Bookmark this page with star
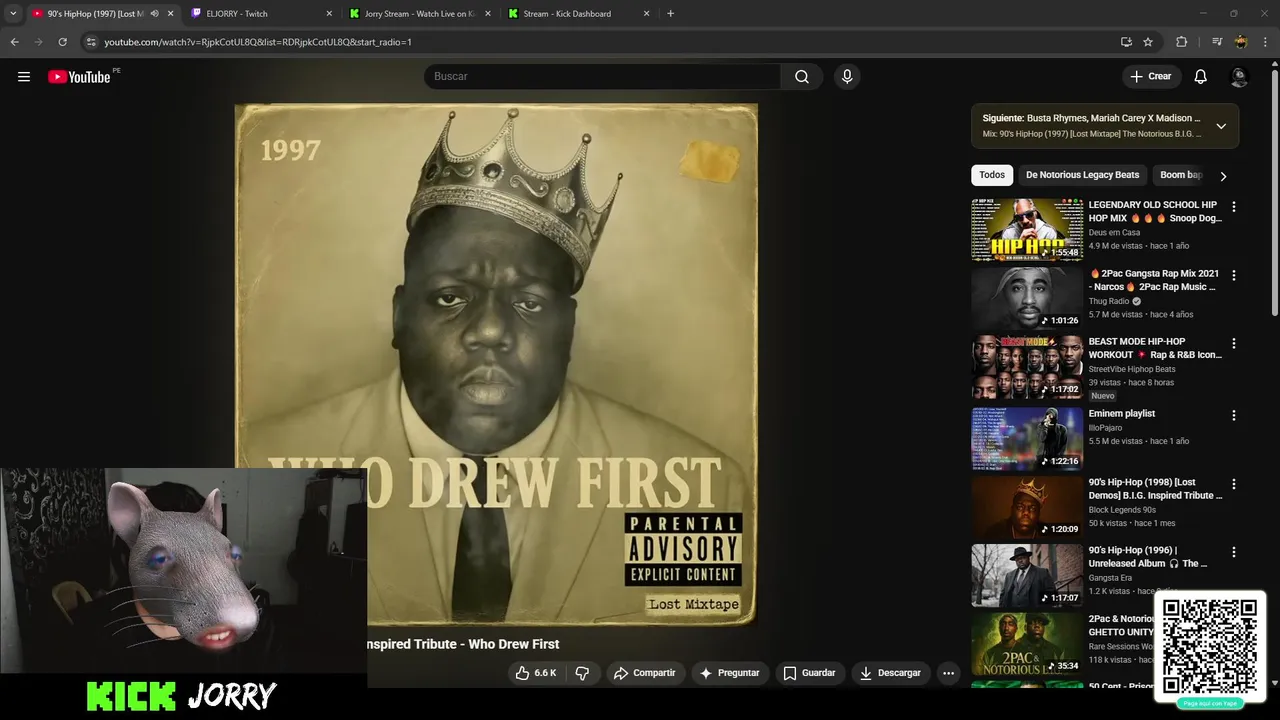Viewport: 1280px width, 720px height. (x=1148, y=42)
